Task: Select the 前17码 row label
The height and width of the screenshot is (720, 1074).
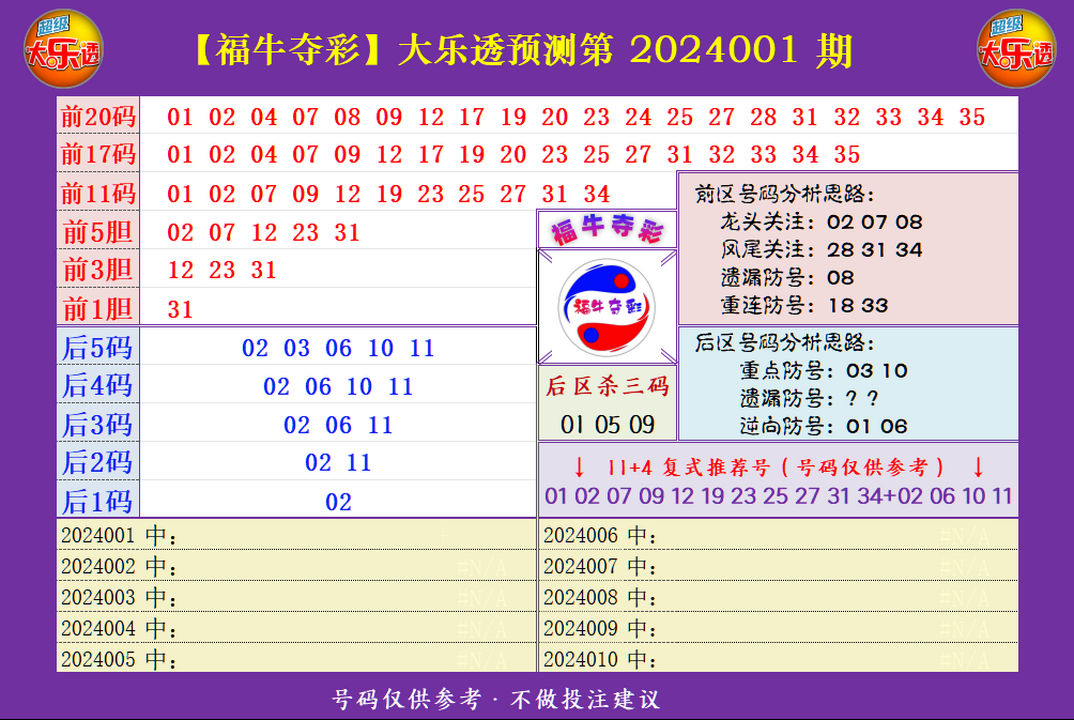Action: [98, 154]
